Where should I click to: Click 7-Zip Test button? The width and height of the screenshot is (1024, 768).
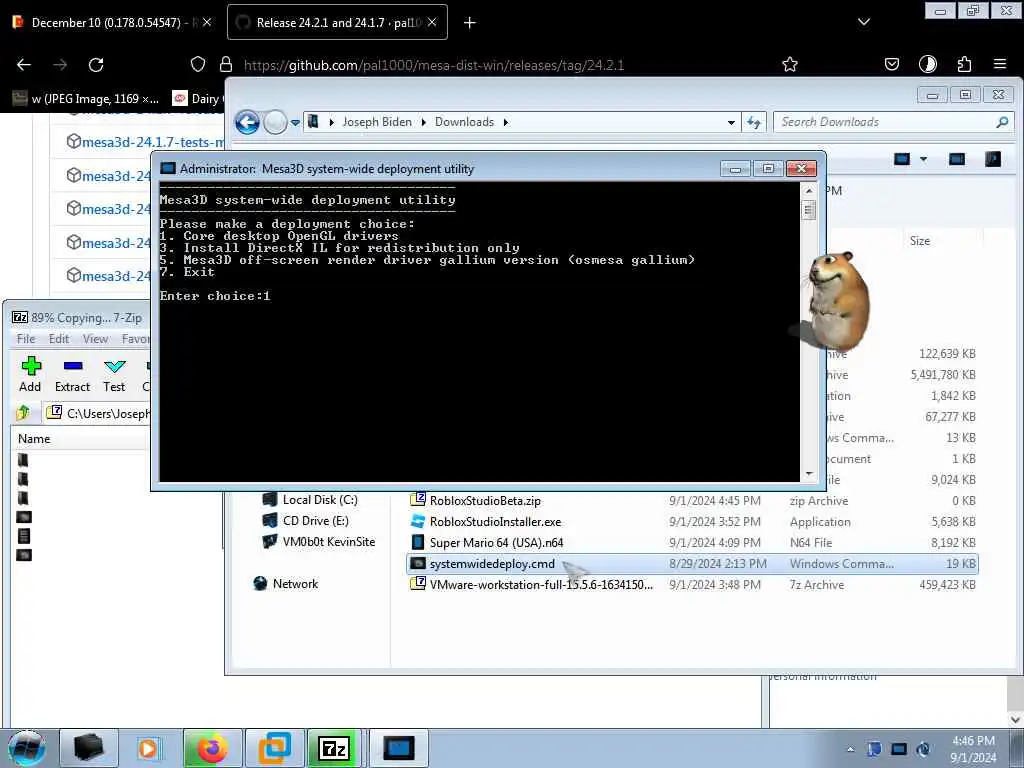(114, 374)
